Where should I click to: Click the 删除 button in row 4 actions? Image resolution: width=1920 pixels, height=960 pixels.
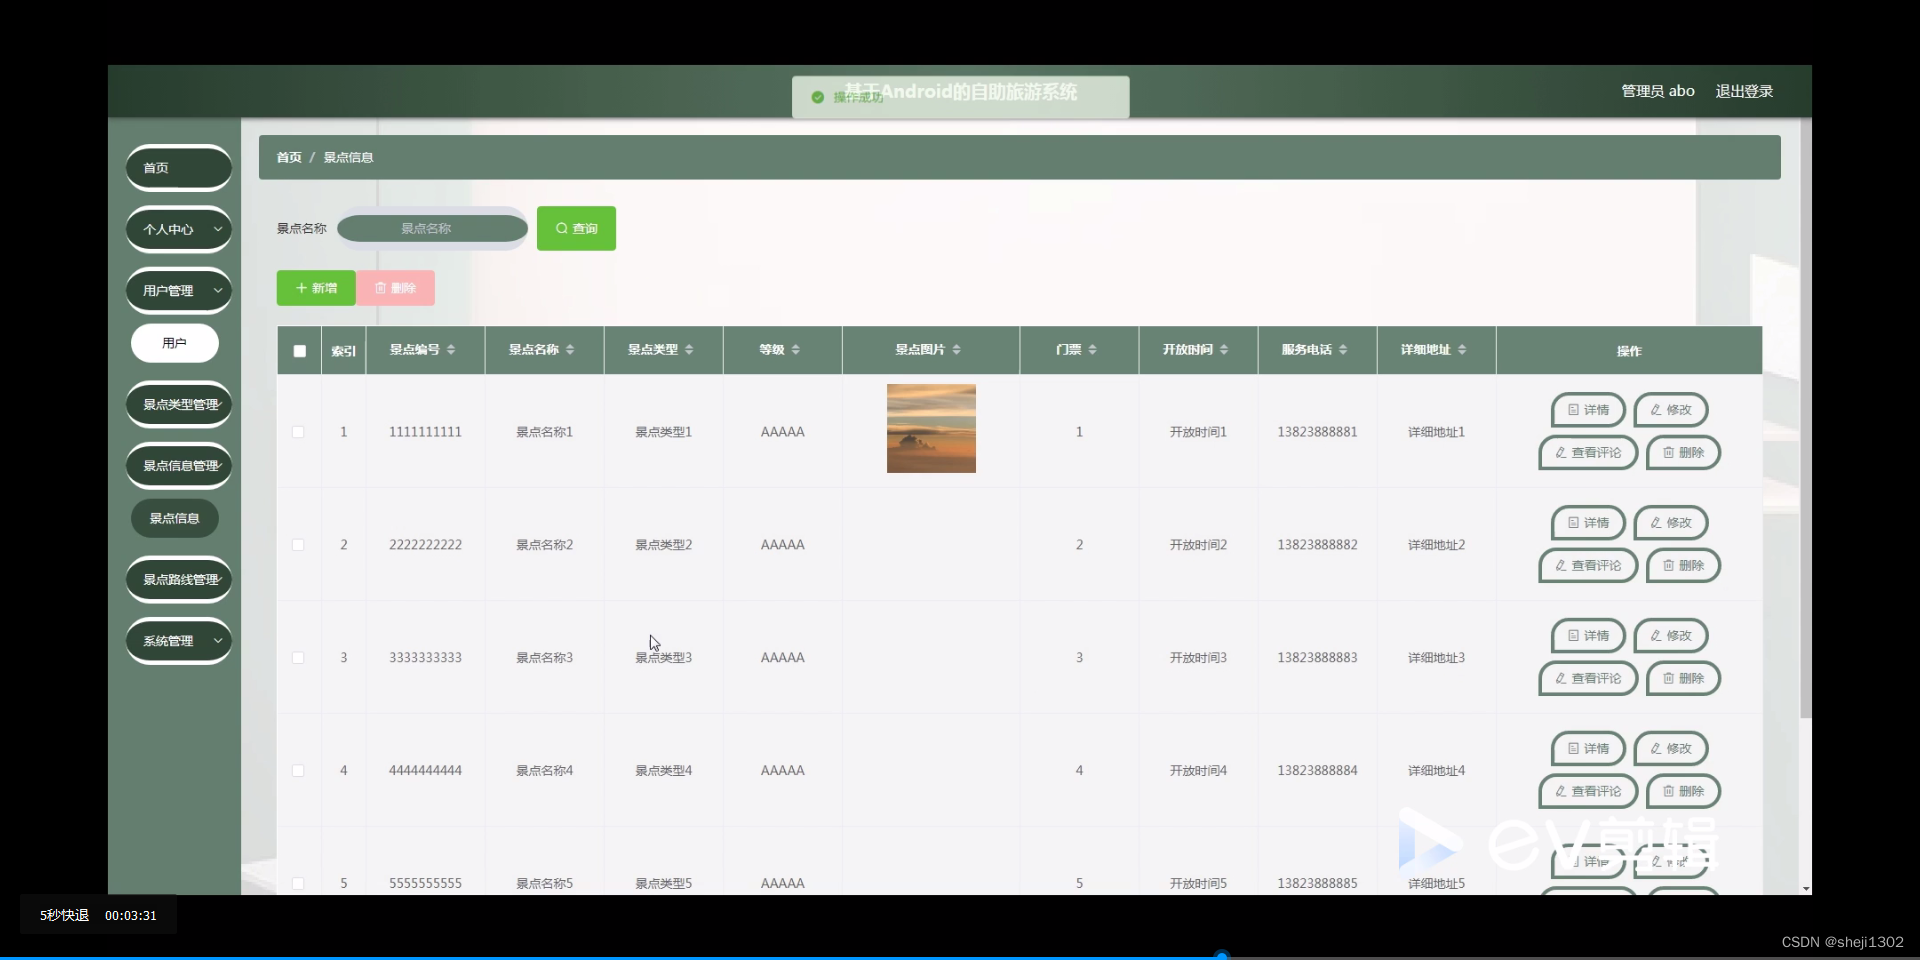1683,791
